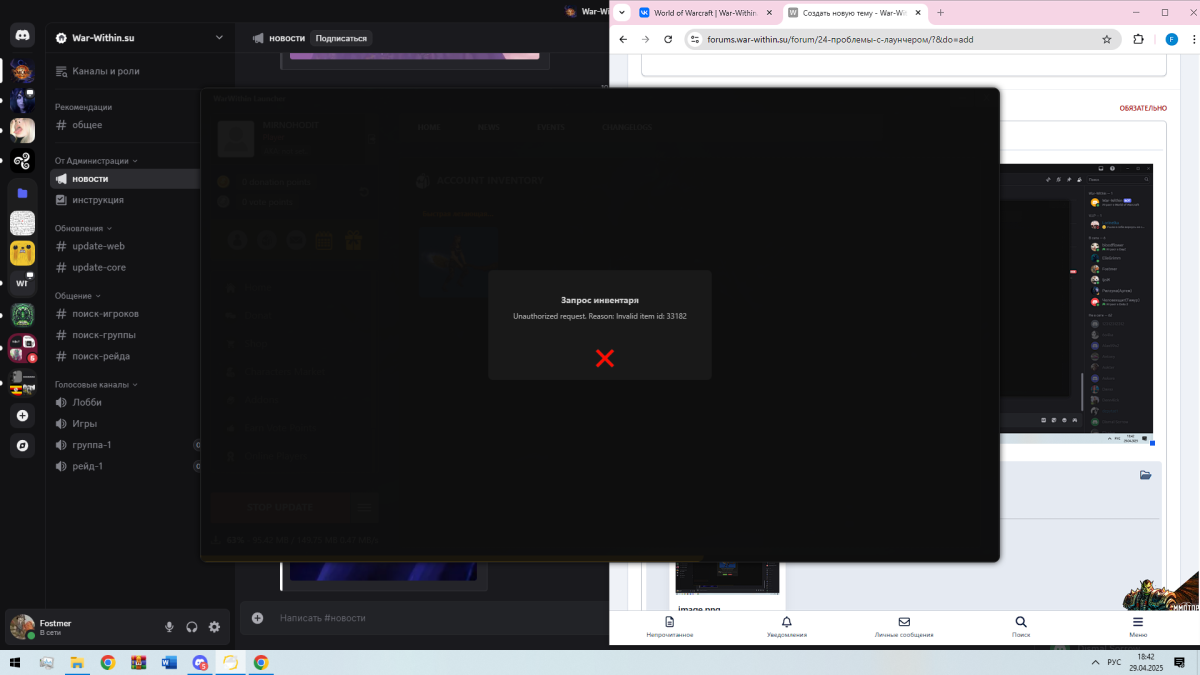The width and height of the screenshot is (1200, 675).
Task: Expand War-Within.su server header dropdown
Action: (219, 38)
